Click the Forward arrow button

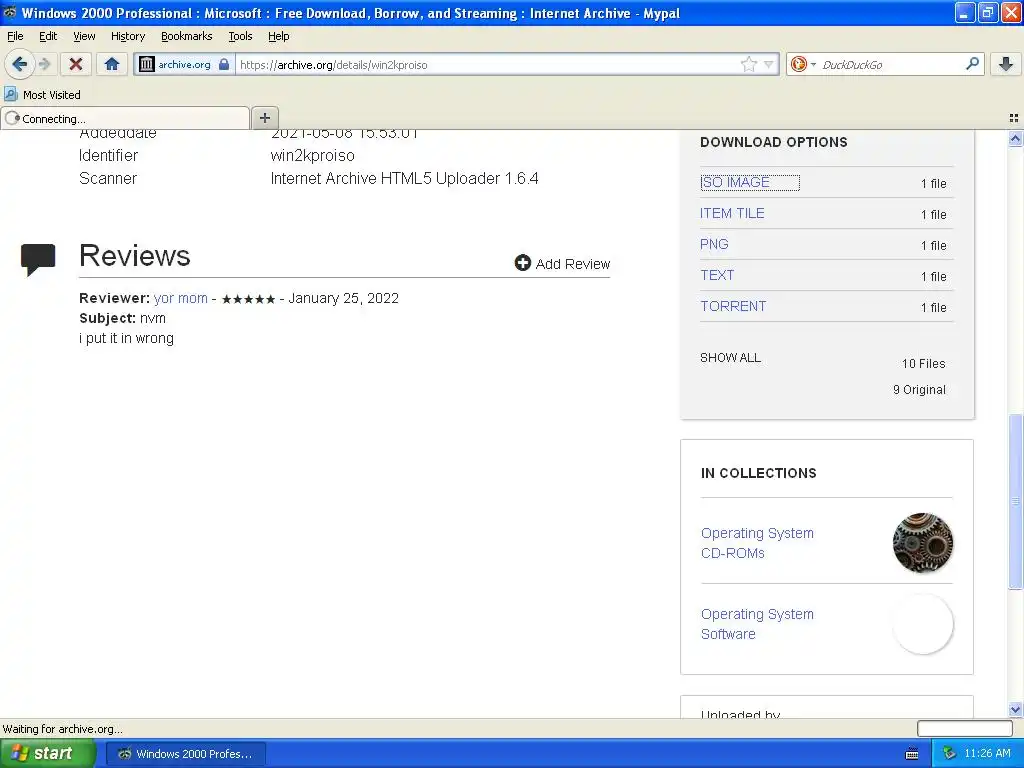coord(44,64)
